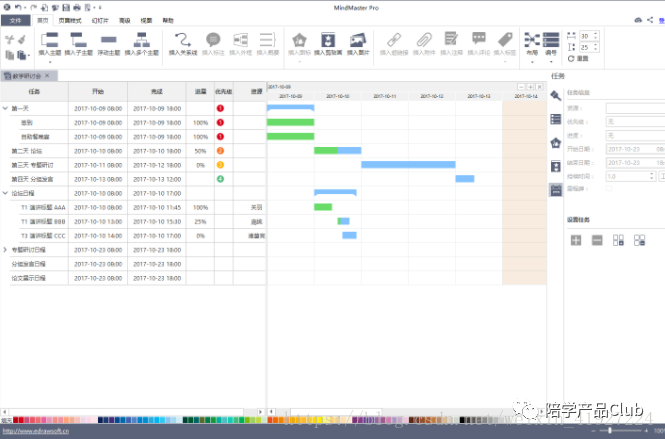This screenshot has height=439, width=665.
Task: Click the Save disk icon in title bar
Action: pyautogui.click(x=66, y=7)
